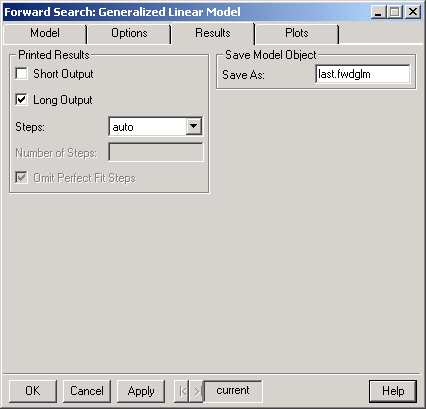Open the Options tab
This screenshot has height=409, width=426.
(x=129, y=33)
